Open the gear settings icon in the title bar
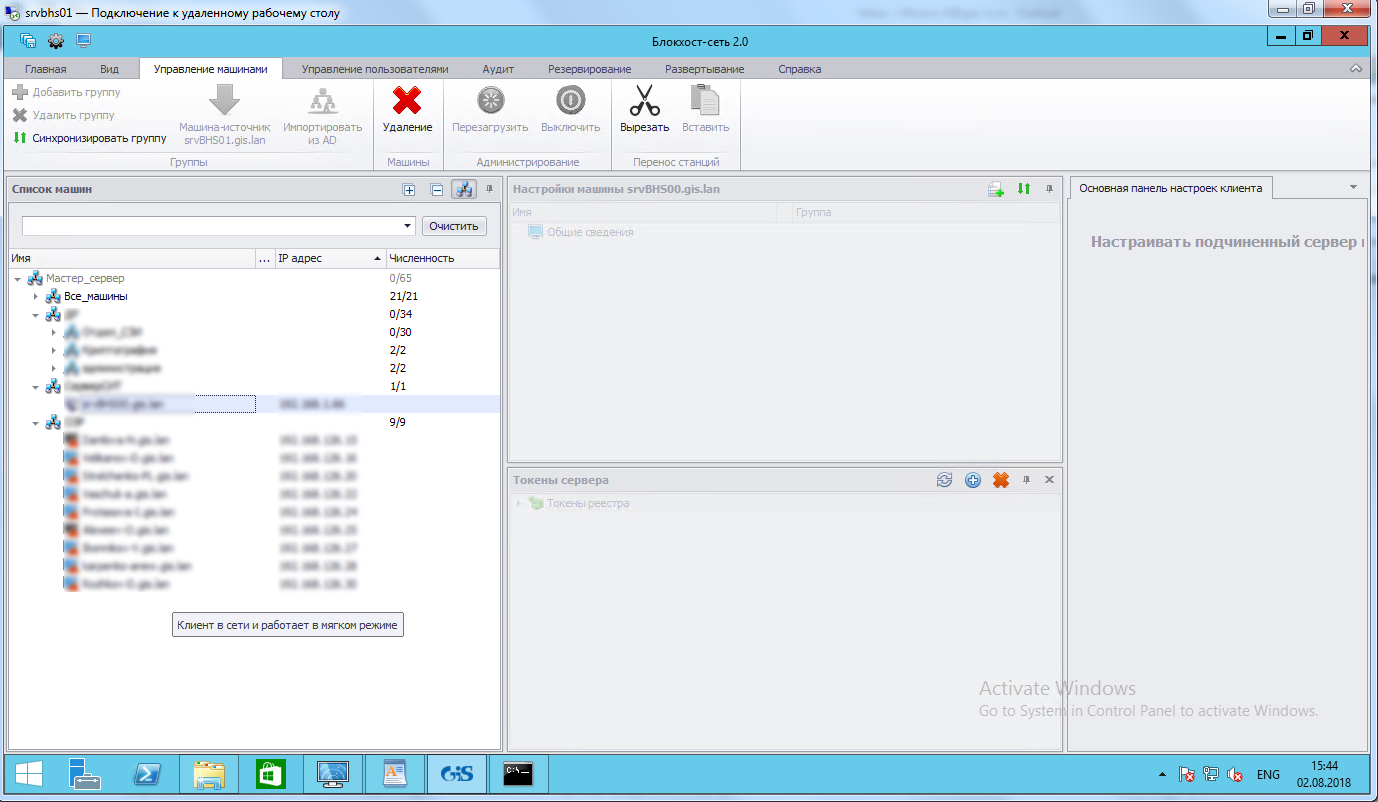The image size is (1378, 802). (x=56, y=41)
